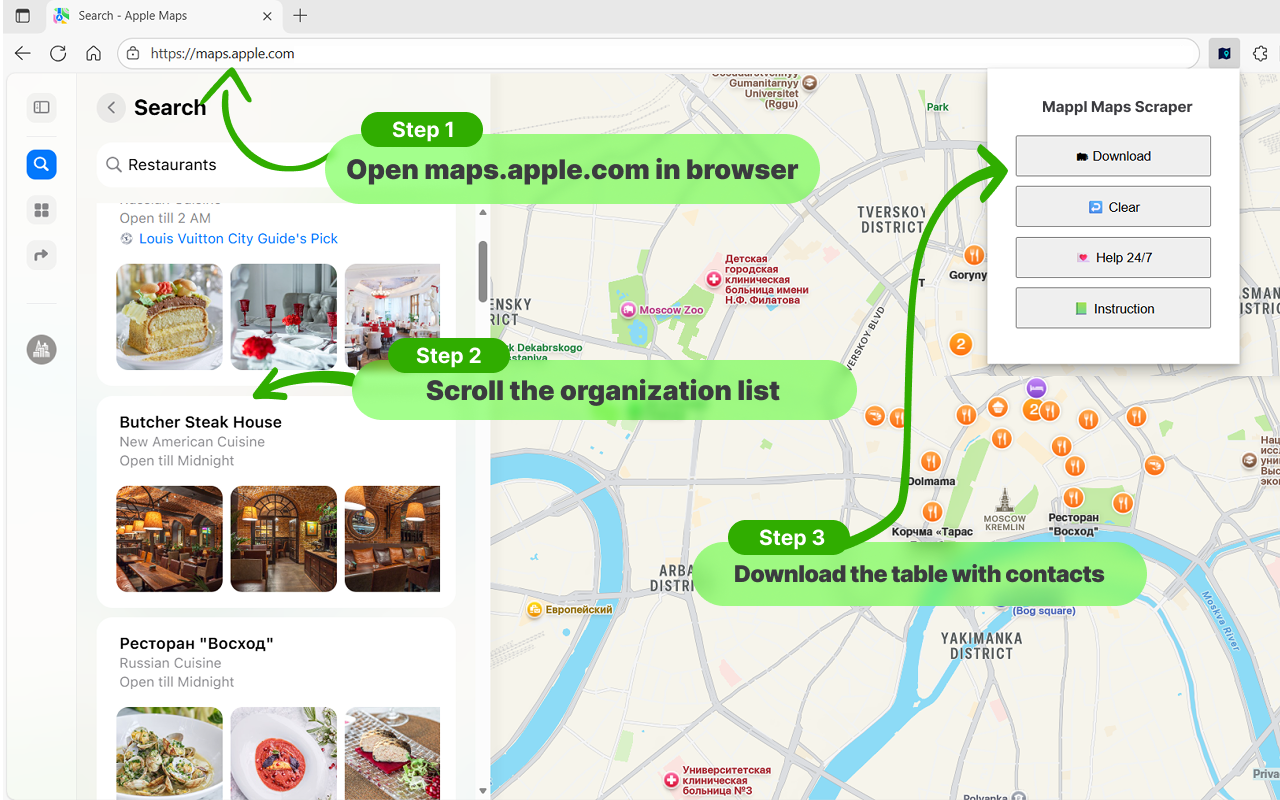Open a new browser tab
The image size is (1280, 800).
point(300,16)
